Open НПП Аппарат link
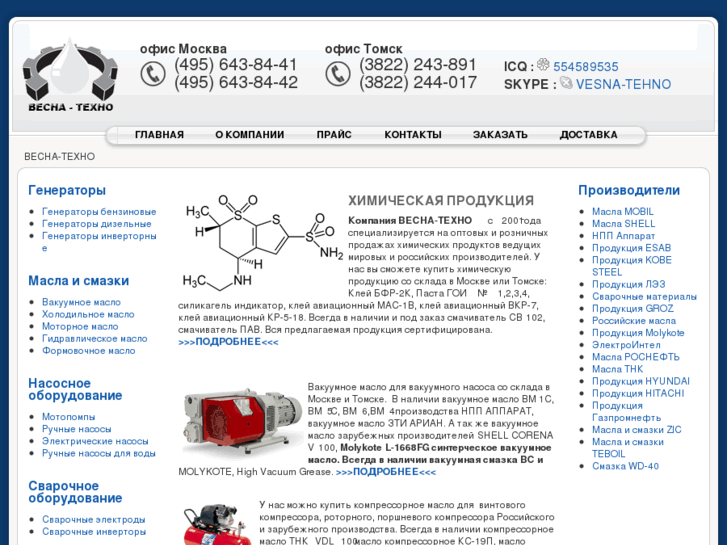The width and height of the screenshot is (727, 545). (x=624, y=236)
